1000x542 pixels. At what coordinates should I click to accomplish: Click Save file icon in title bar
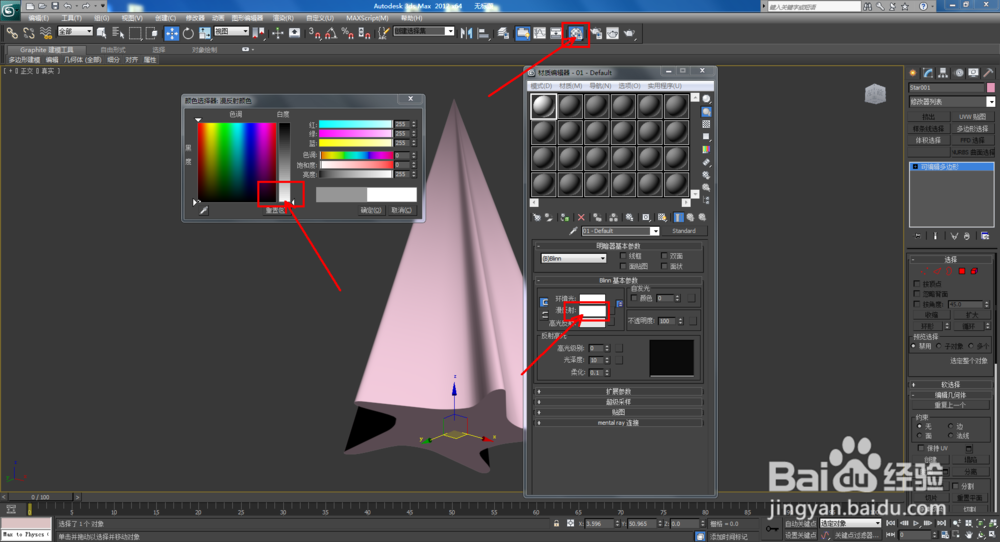(x=55, y=6)
